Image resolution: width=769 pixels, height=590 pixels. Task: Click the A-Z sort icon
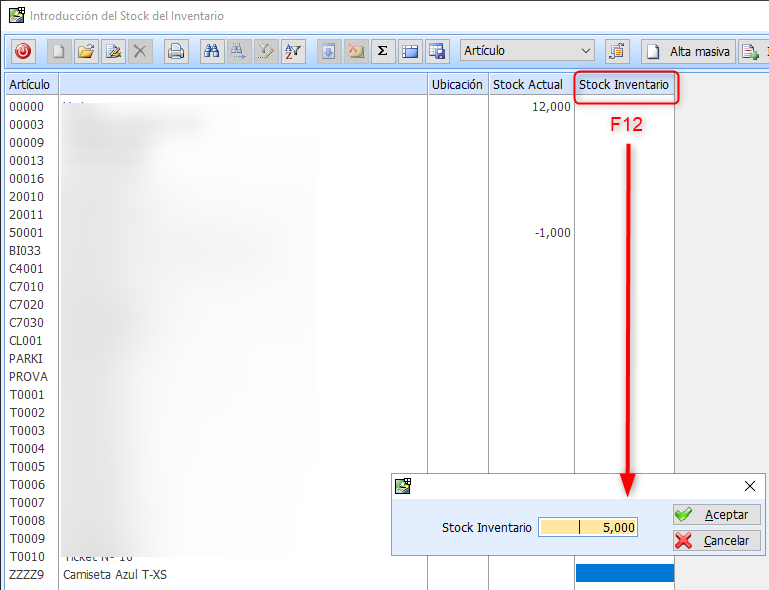292,51
